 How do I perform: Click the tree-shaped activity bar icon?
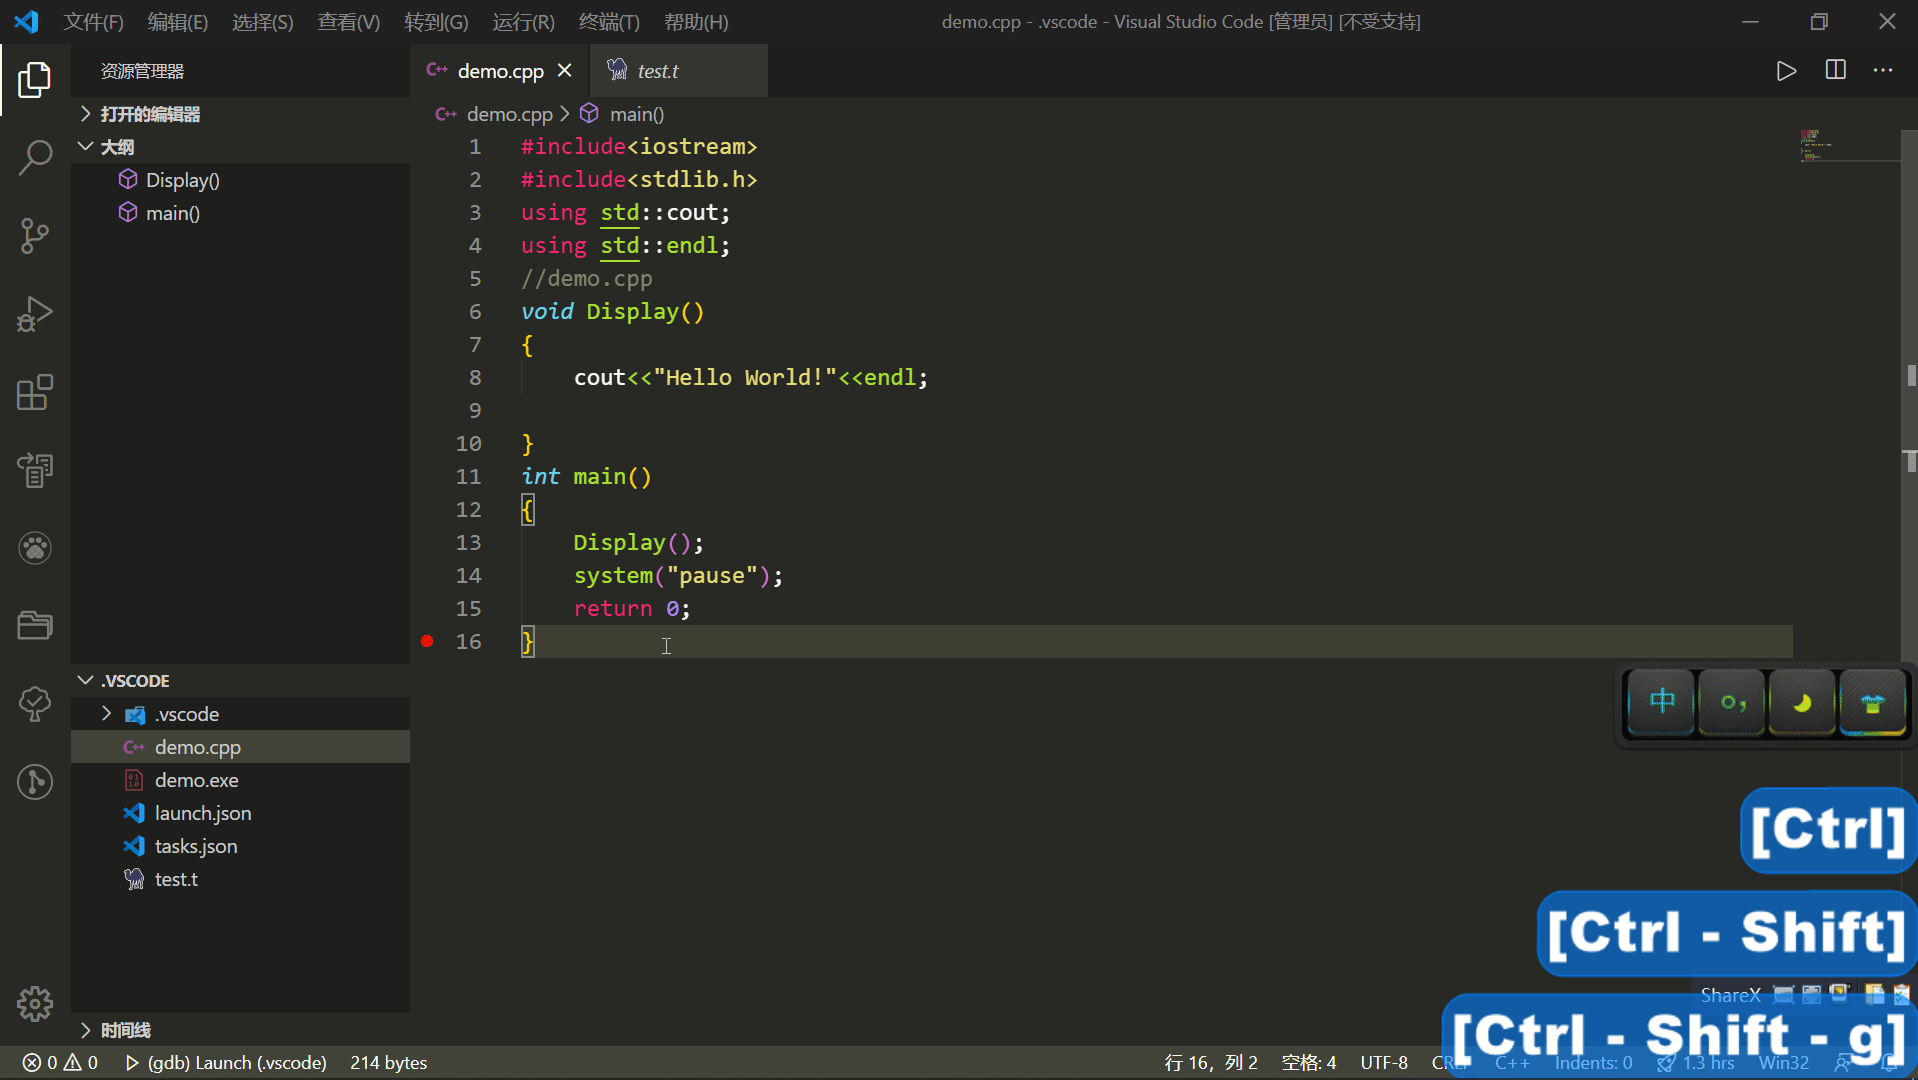tap(35, 704)
